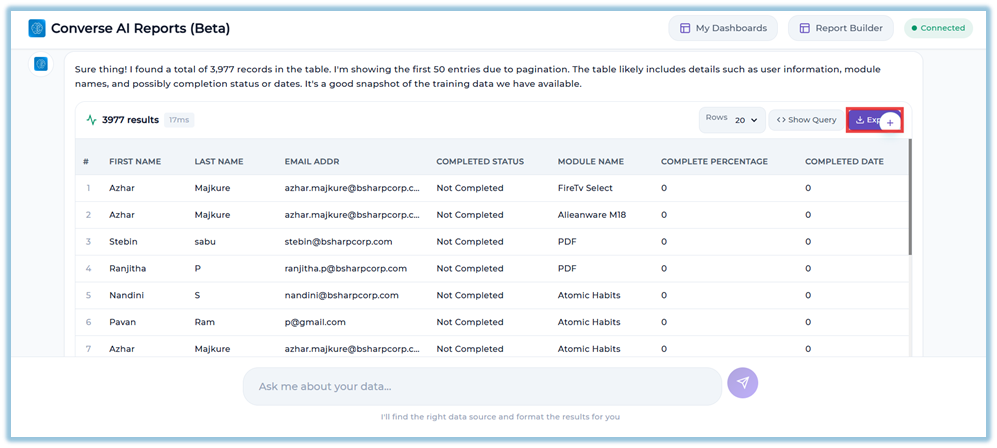The width and height of the screenshot is (997, 448).
Task: Click the 17ms query time badge
Action: (x=179, y=120)
